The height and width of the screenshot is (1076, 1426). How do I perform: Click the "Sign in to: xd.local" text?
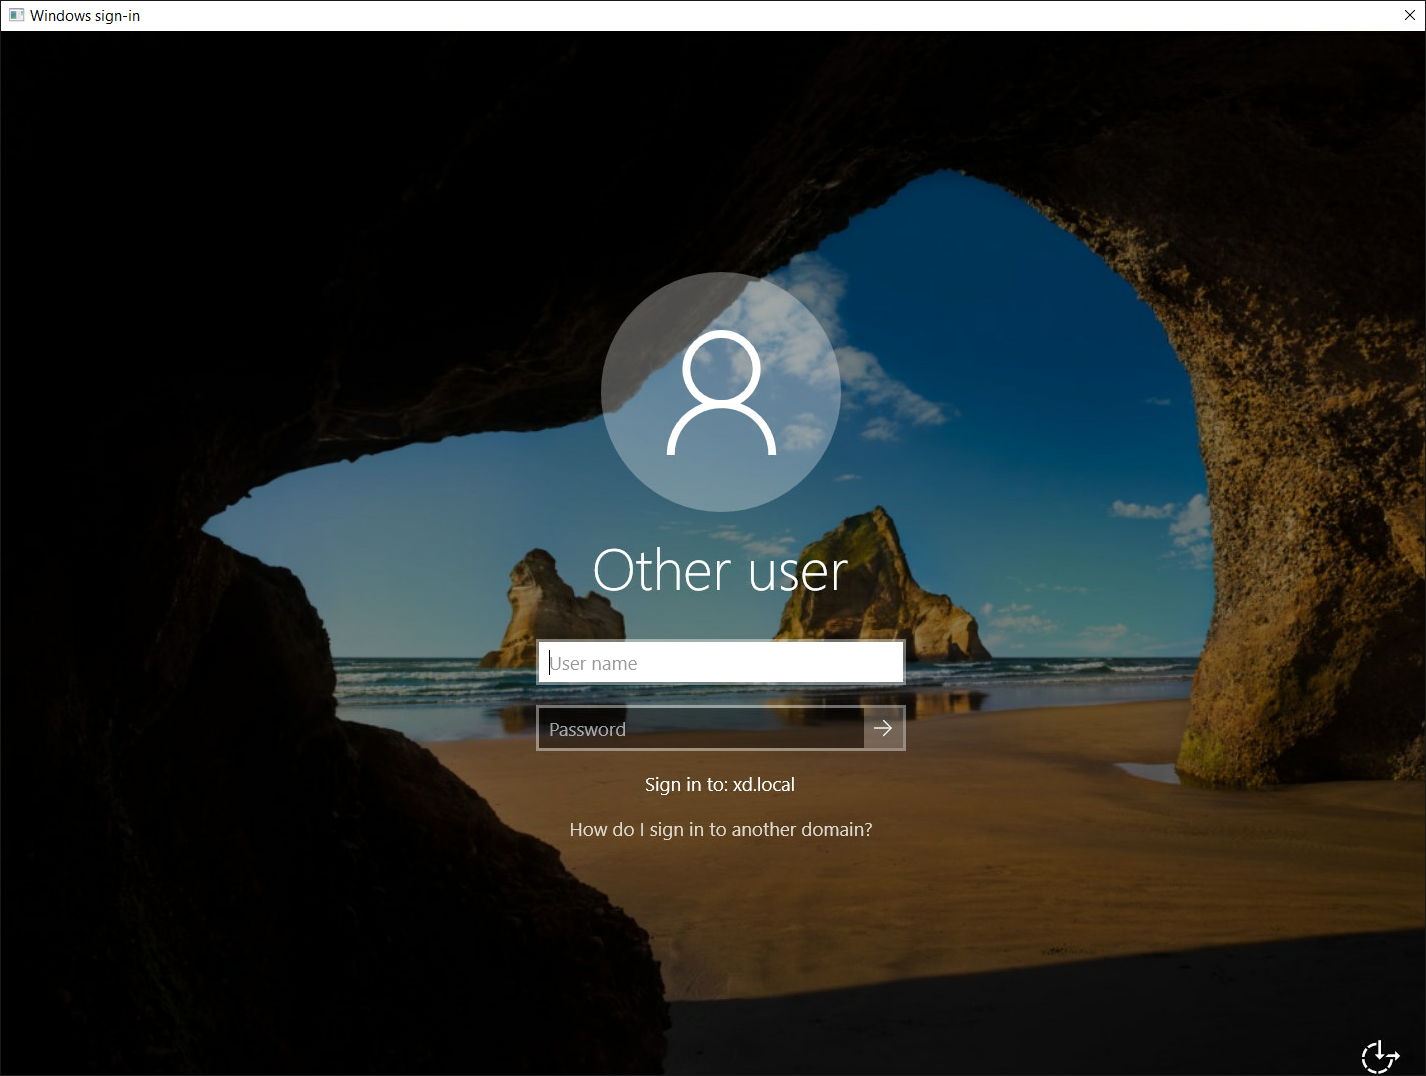[719, 784]
